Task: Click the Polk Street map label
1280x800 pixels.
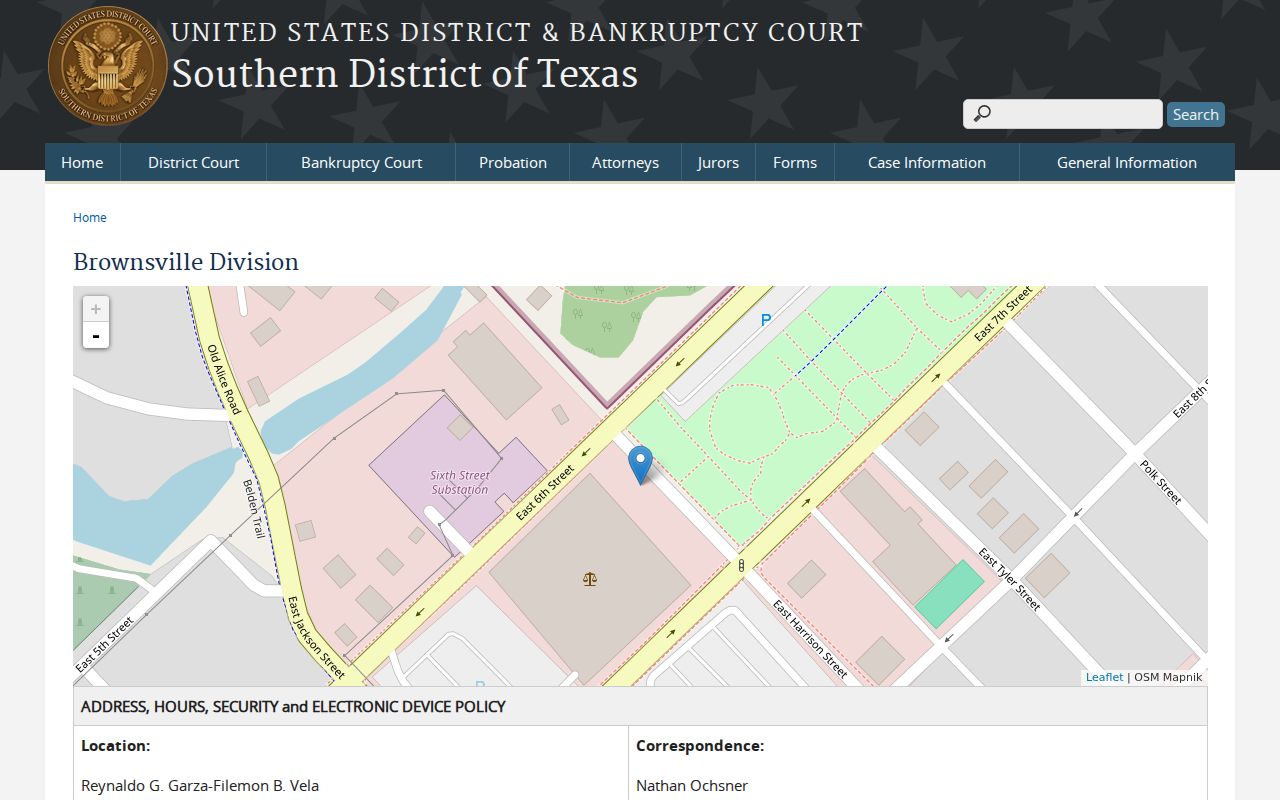Action: click(1161, 482)
